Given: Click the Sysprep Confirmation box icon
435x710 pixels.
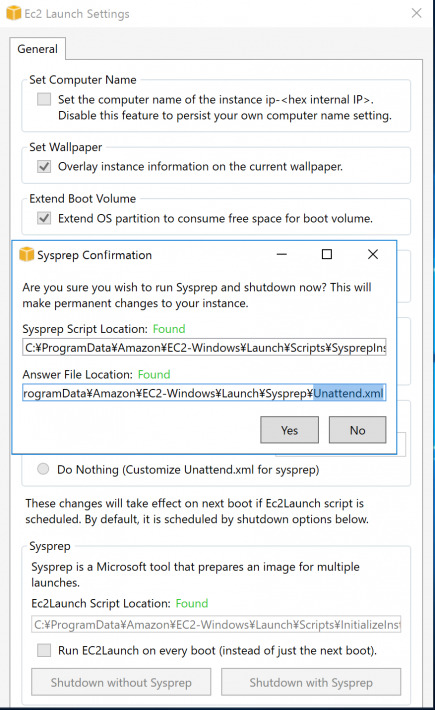Looking at the screenshot, I should pyautogui.click(x=27, y=254).
